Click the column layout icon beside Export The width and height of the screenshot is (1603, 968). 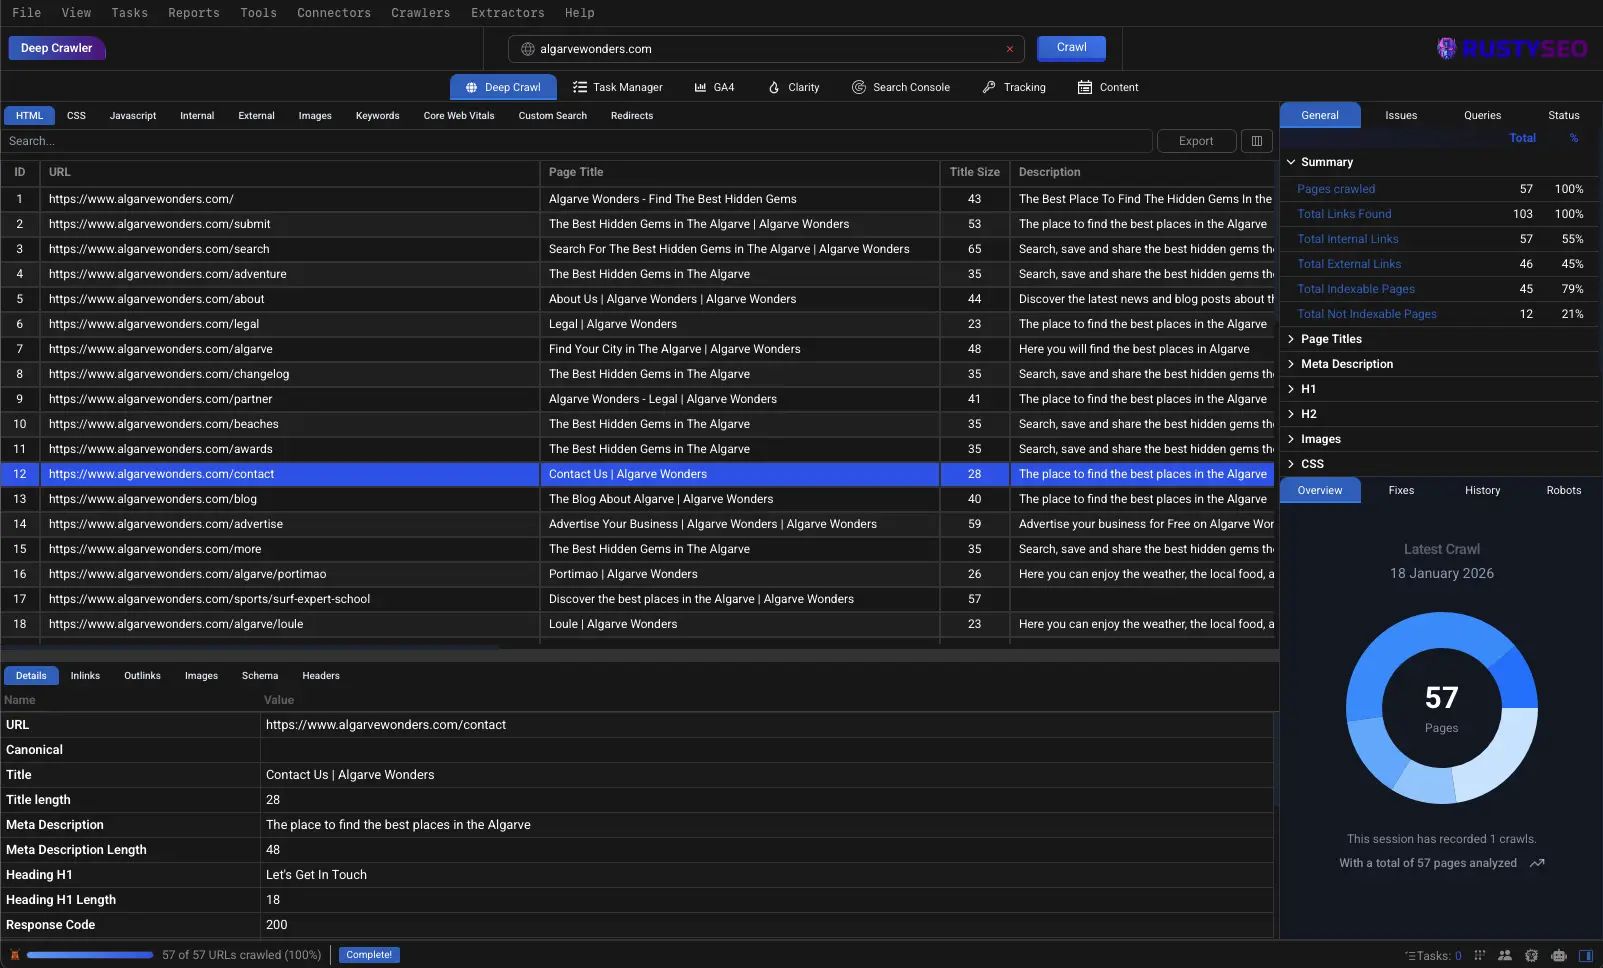click(x=1256, y=140)
